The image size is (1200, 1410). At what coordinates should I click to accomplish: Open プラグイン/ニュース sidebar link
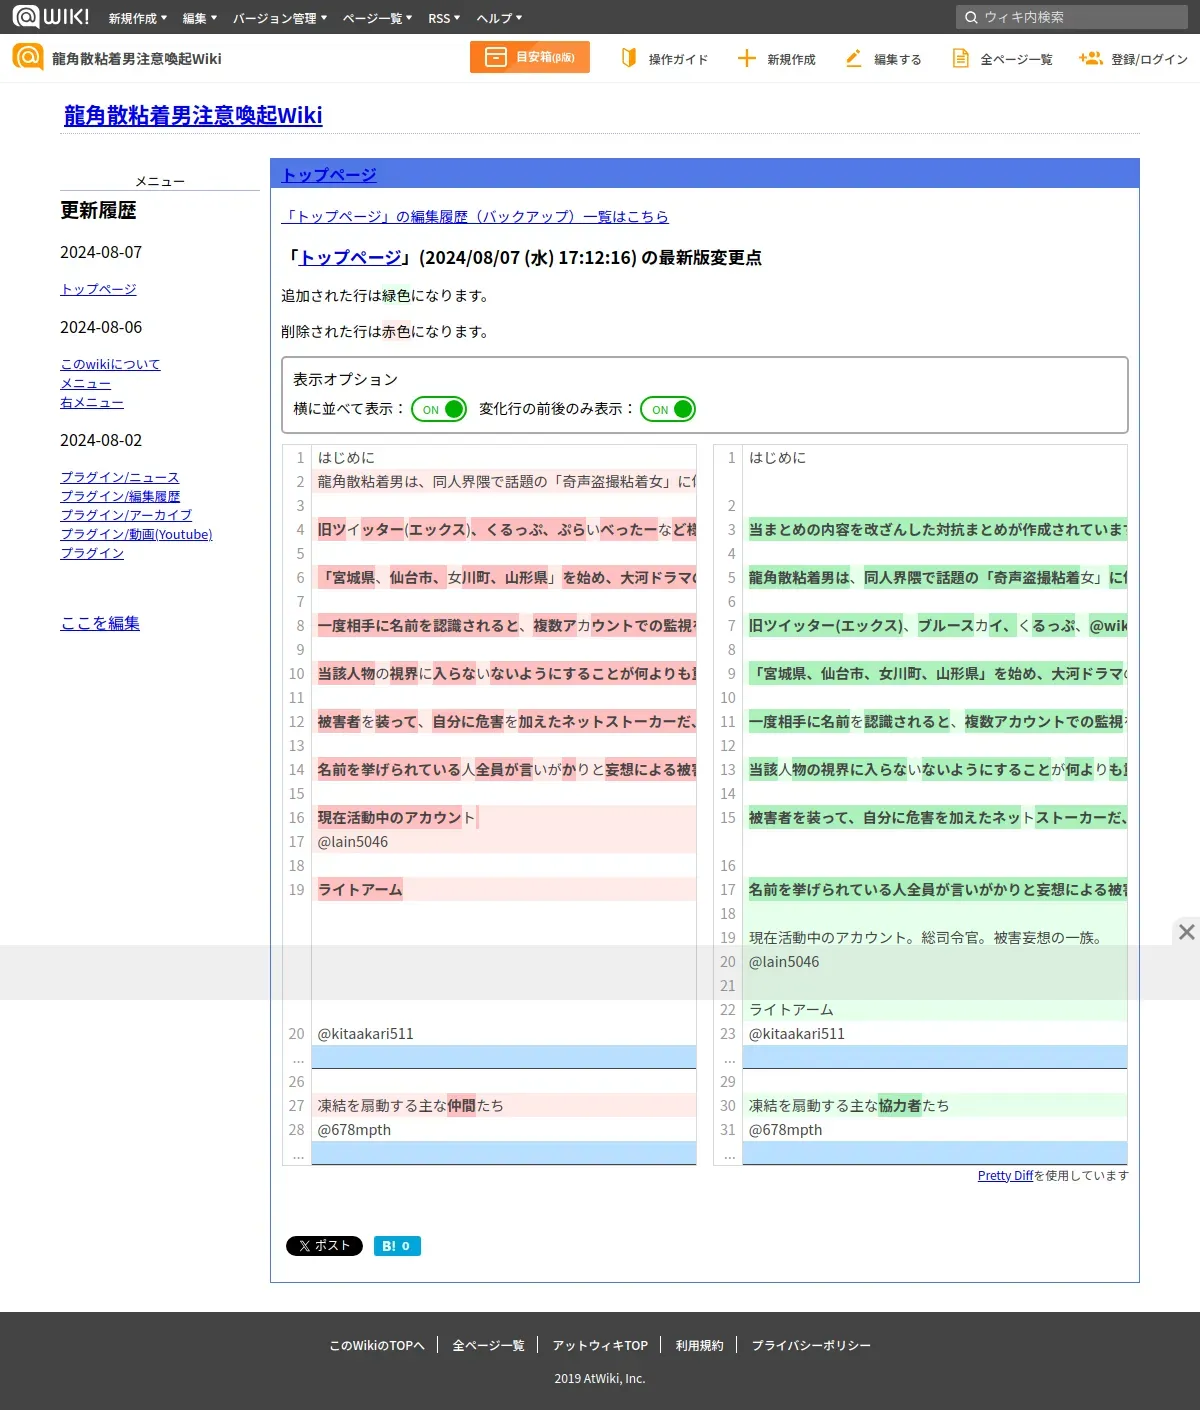120,477
